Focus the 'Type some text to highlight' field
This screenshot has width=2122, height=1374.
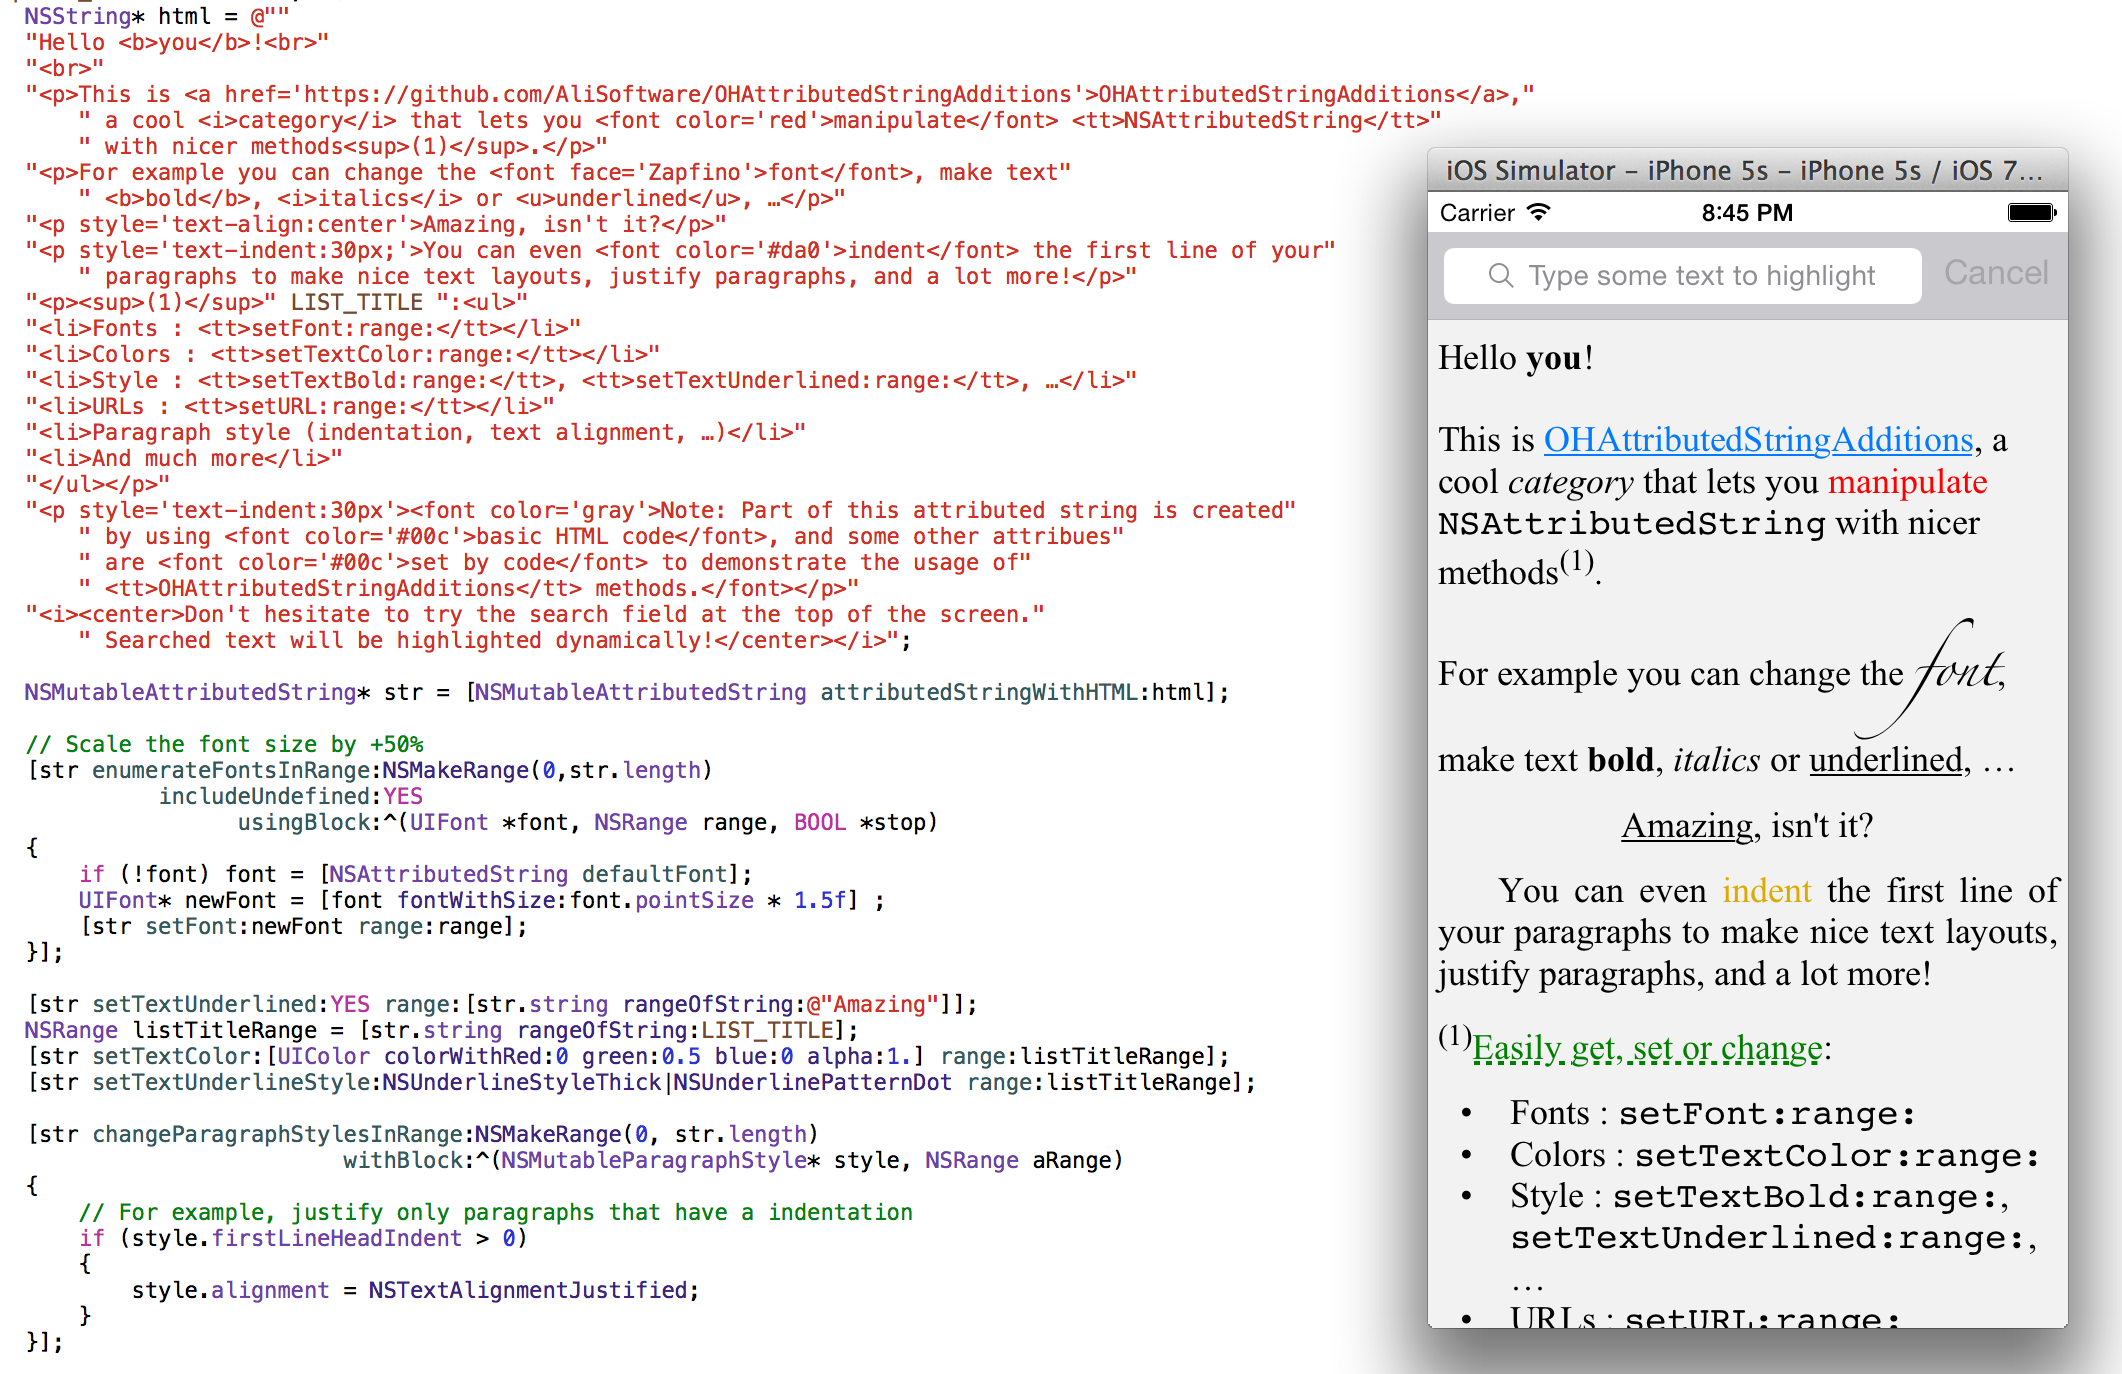[x=1700, y=275]
